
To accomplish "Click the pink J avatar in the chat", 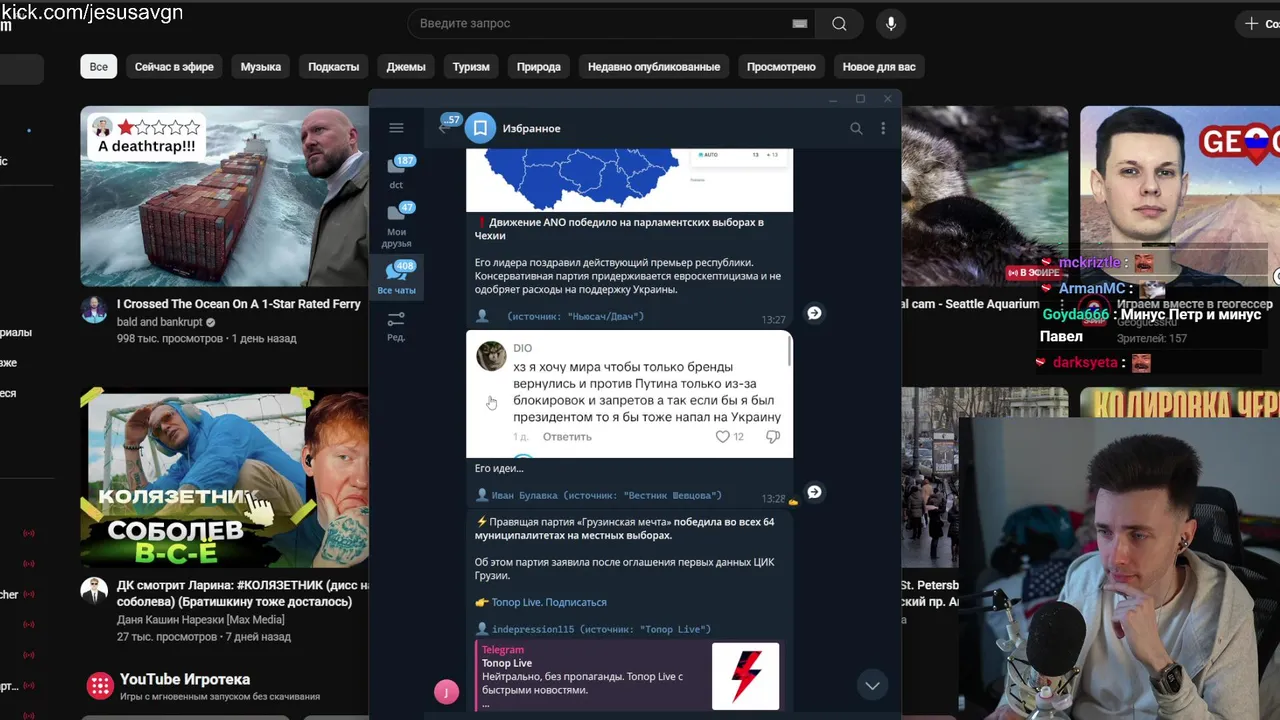I will tap(446, 691).
